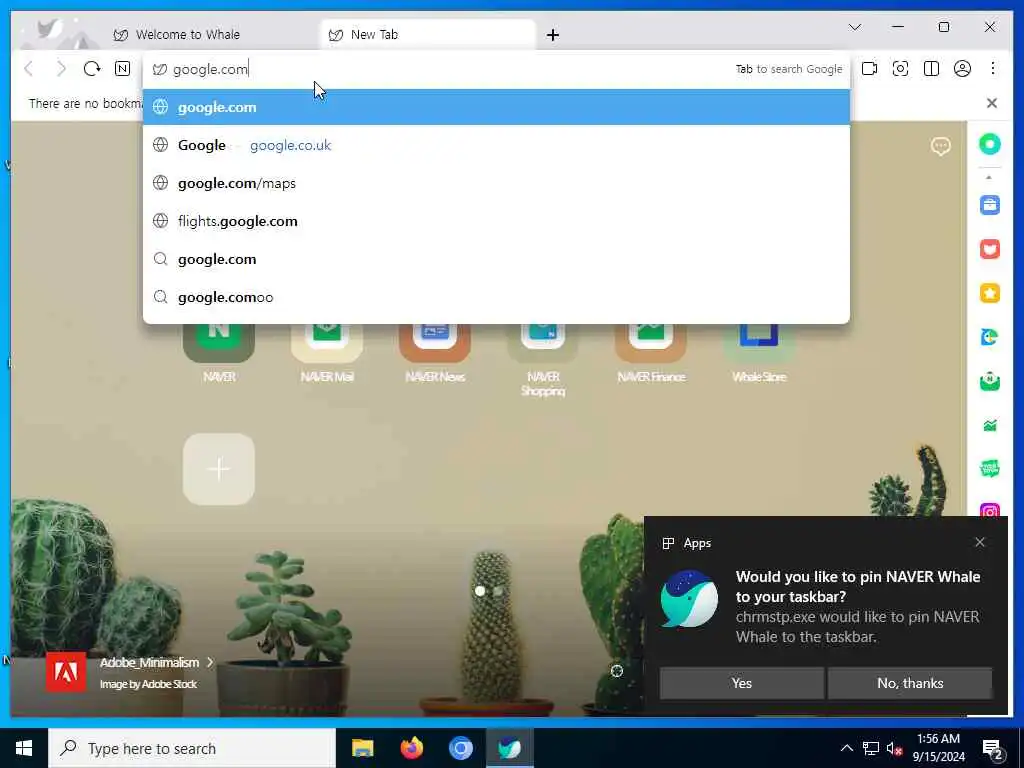Open the three-dot browser menu
The image size is (1024, 768).
tap(993, 69)
